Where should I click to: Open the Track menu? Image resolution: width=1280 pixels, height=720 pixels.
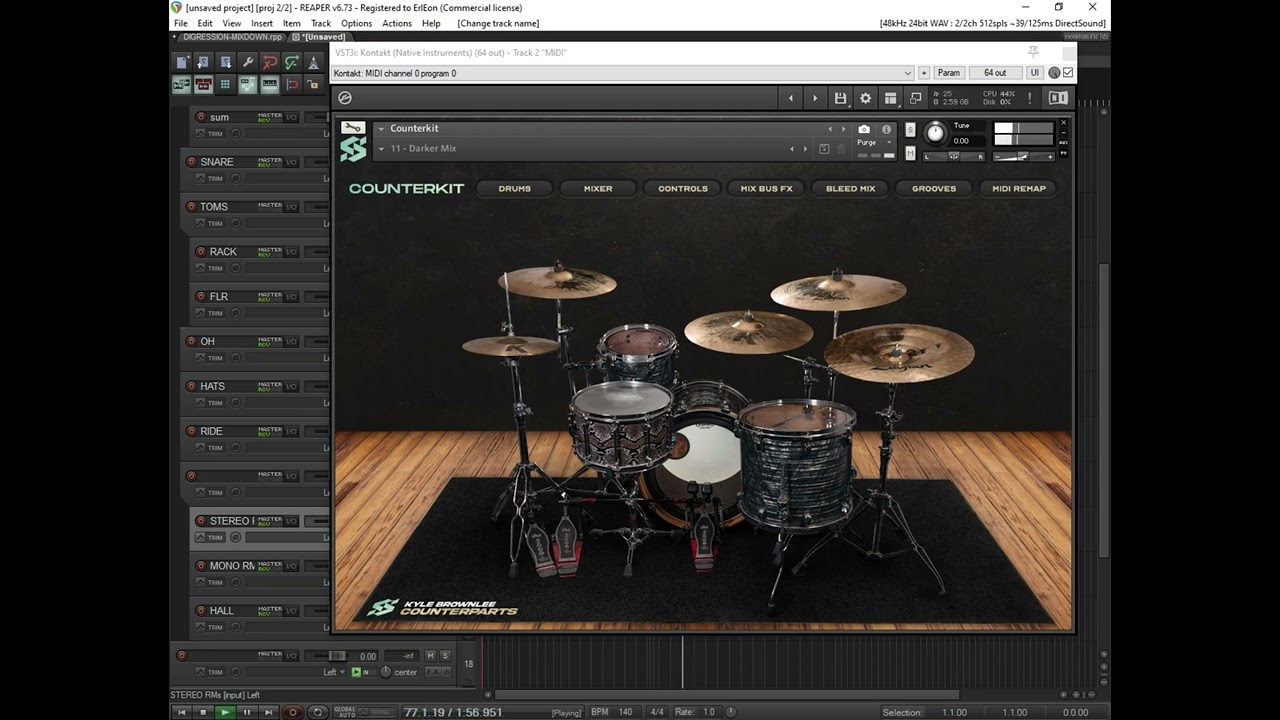pyautogui.click(x=321, y=23)
